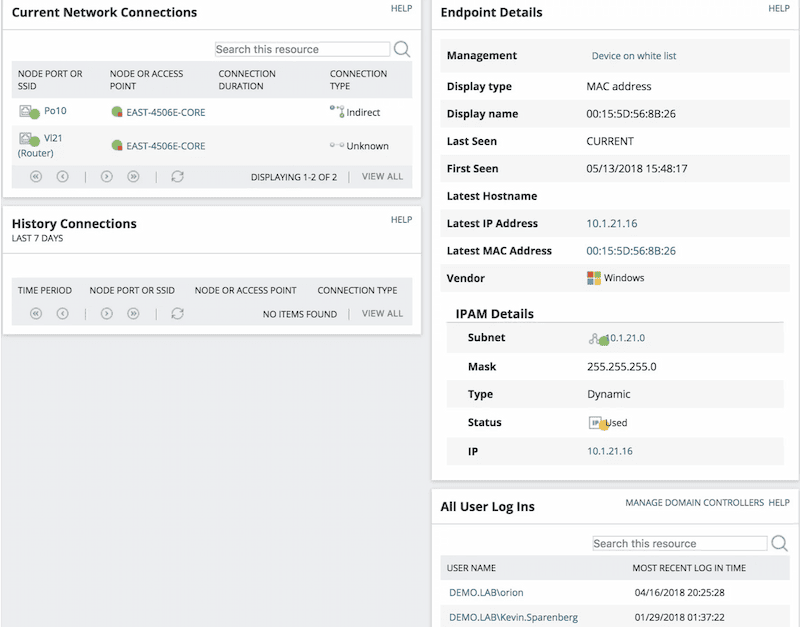Open the Latest IP Address 10.1.21.16 link
Screen dimensions: 800x627
click(x=611, y=224)
